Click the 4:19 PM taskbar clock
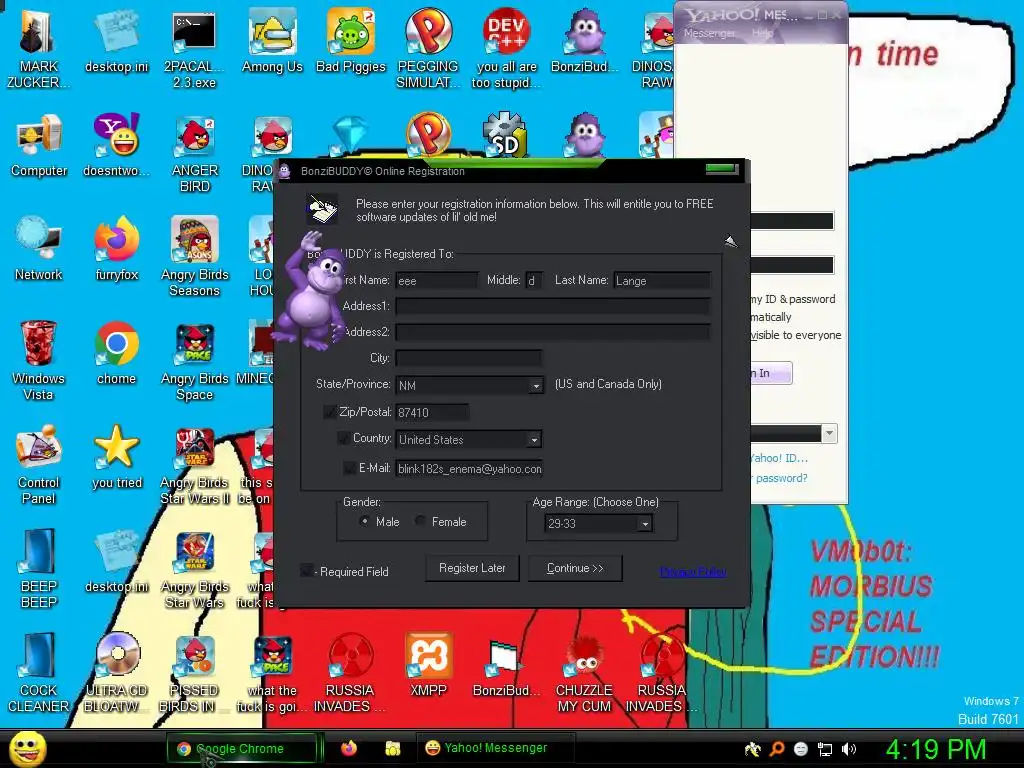This screenshot has width=1024, height=768. pos(935,749)
